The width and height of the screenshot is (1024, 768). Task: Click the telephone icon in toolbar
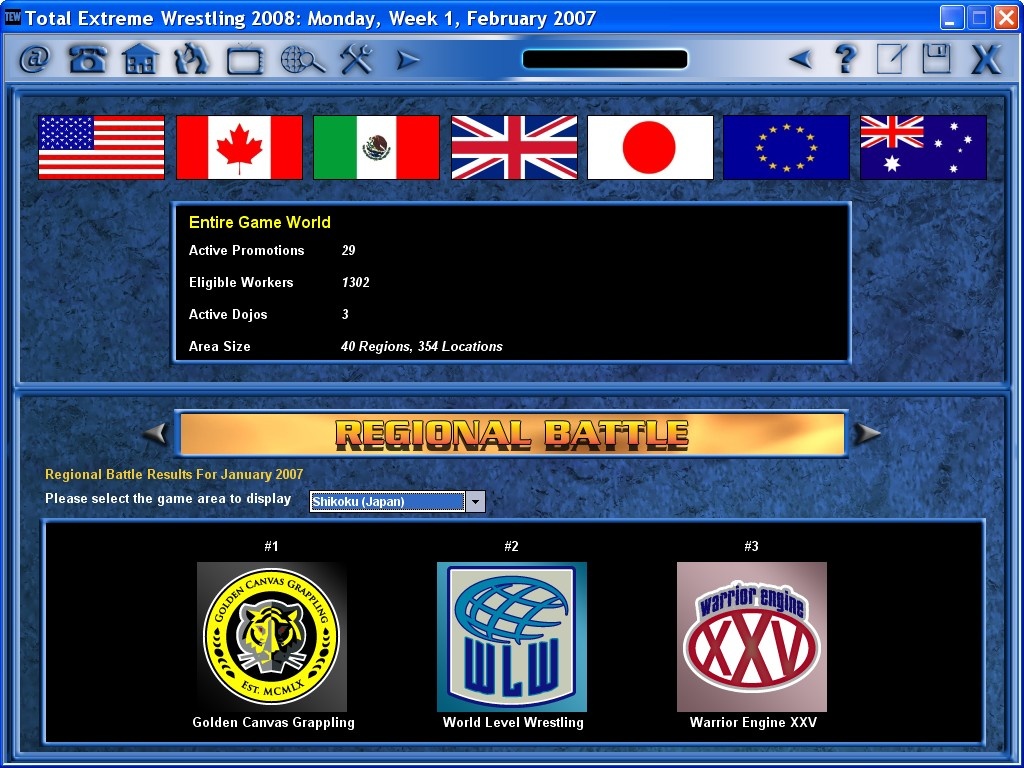[87, 60]
